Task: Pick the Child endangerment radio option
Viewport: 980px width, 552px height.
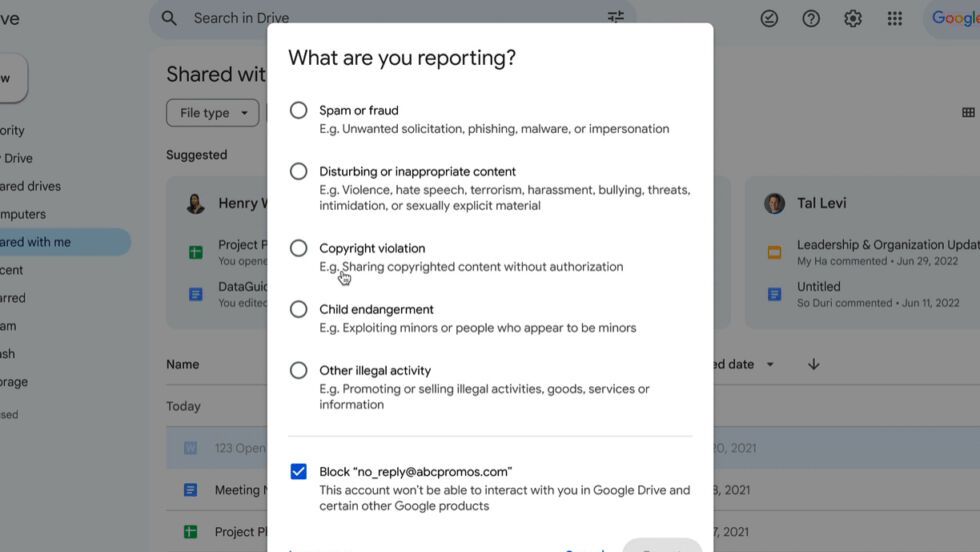Action: (298, 309)
